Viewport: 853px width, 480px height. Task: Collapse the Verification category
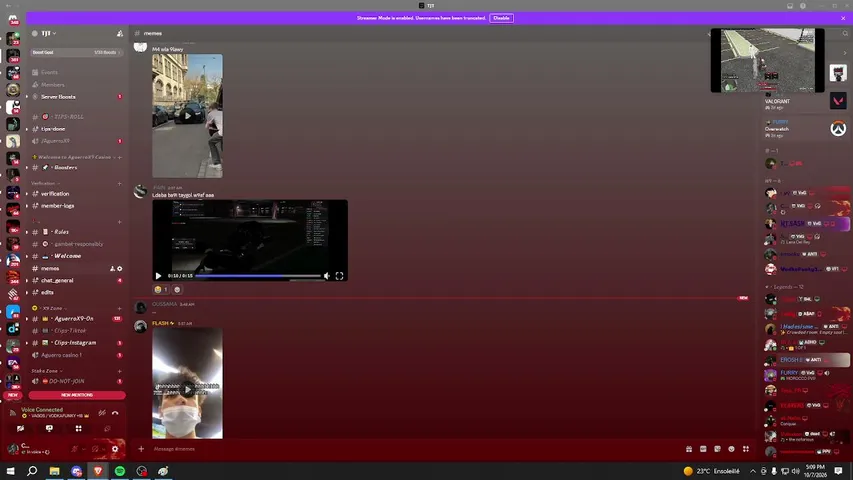[x=44, y=183]
